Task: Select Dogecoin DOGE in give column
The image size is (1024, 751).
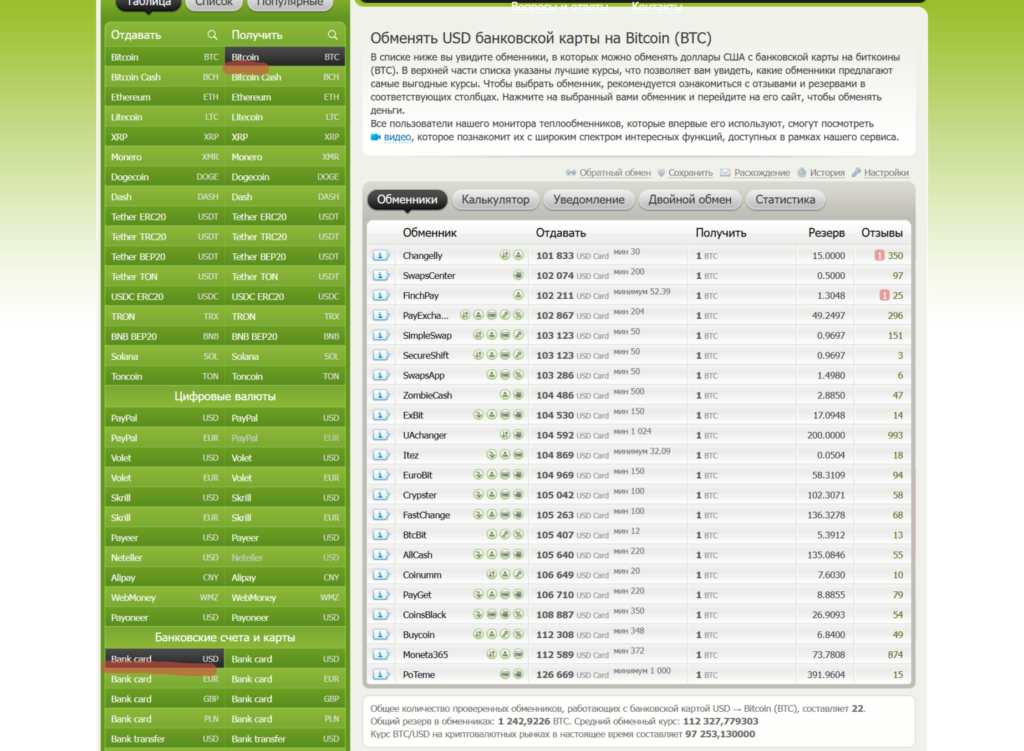Action: click(x=165, y=177)
